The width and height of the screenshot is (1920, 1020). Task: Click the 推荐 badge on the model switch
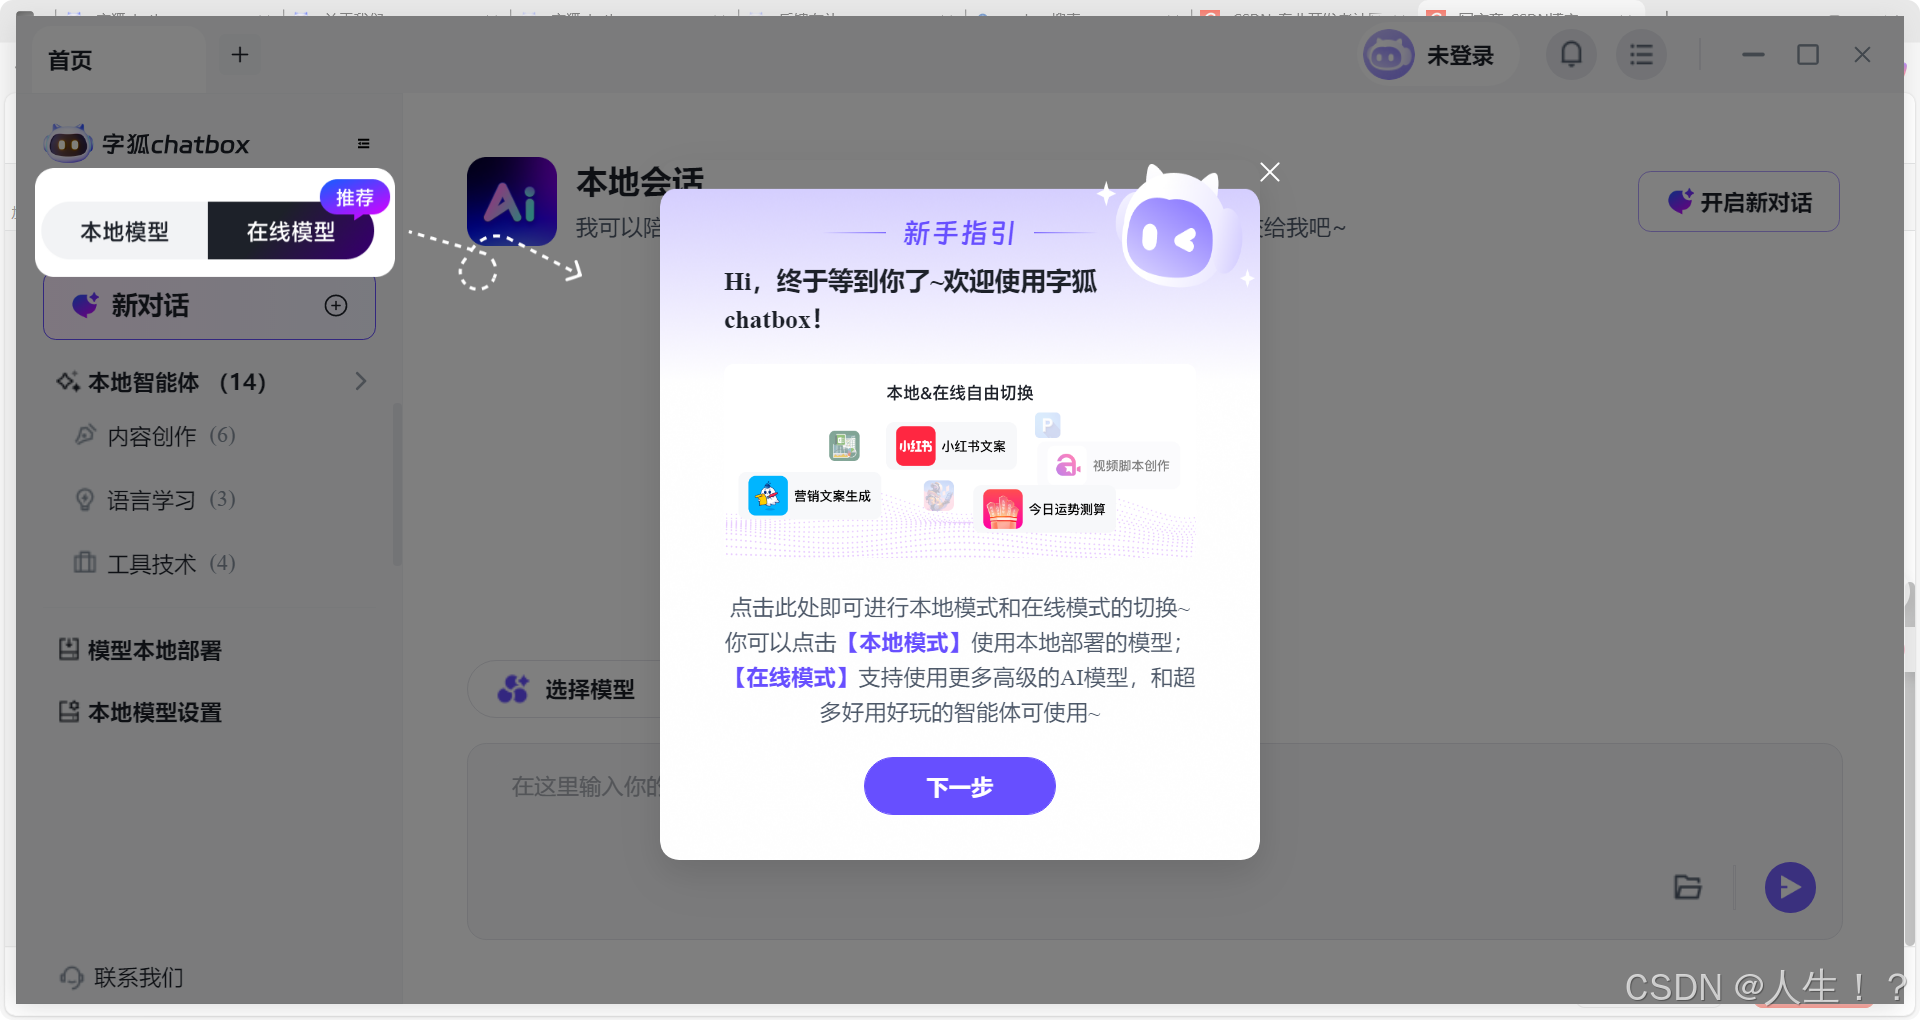tap(354, 197)
